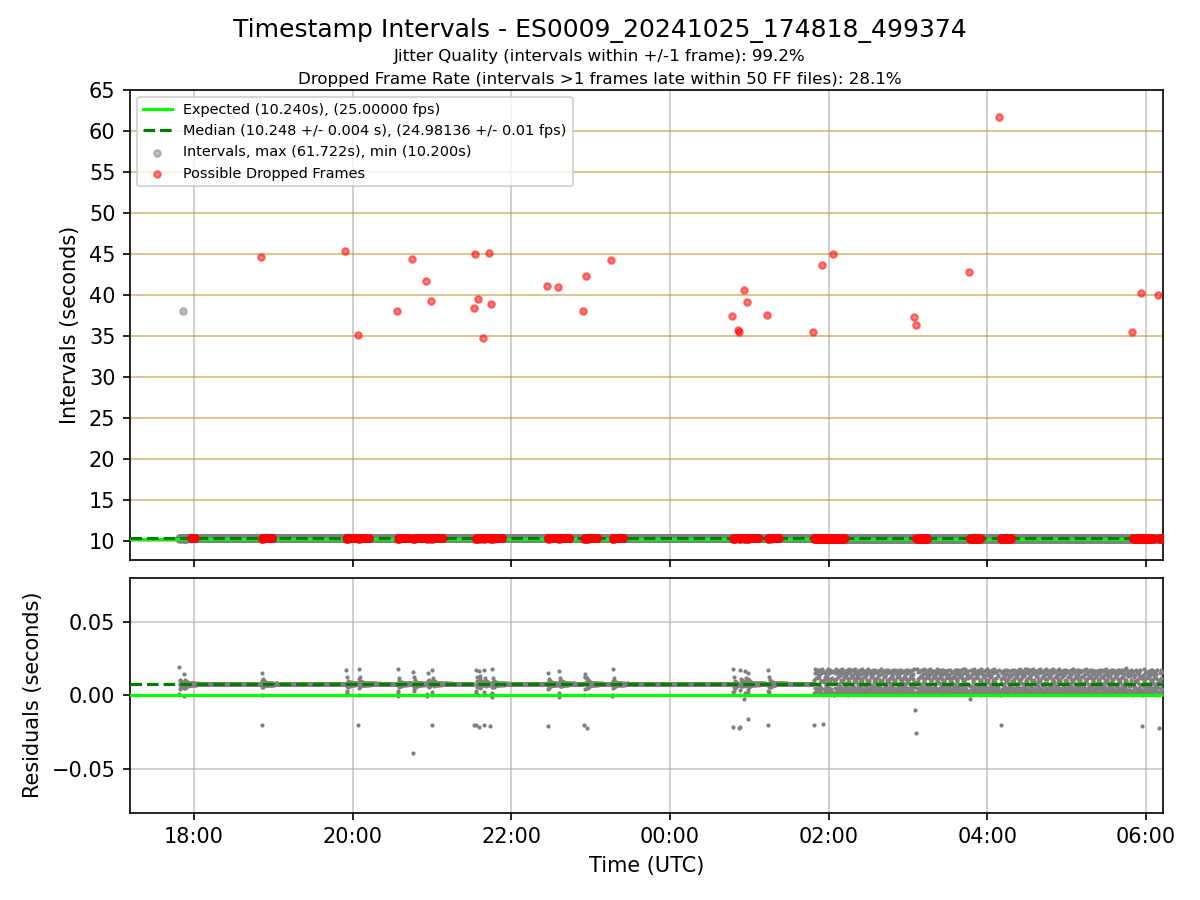Click the lone gray interval point near 38 seconds
The height and width of the screenshot is (900, 1200).
183,311
